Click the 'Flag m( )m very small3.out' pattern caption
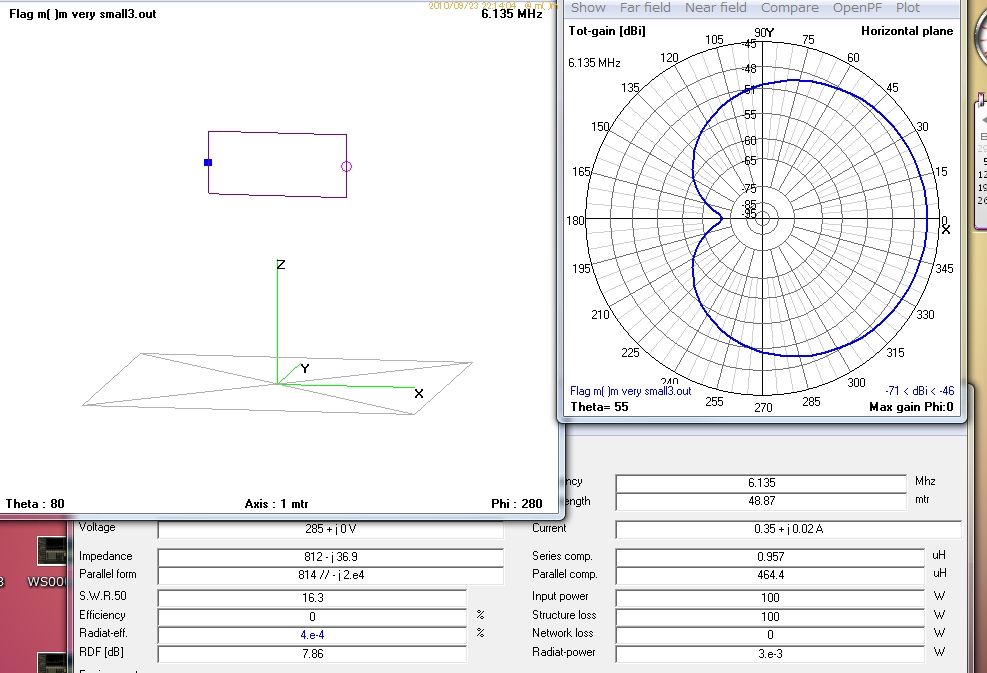 click(x=630, y=391)
